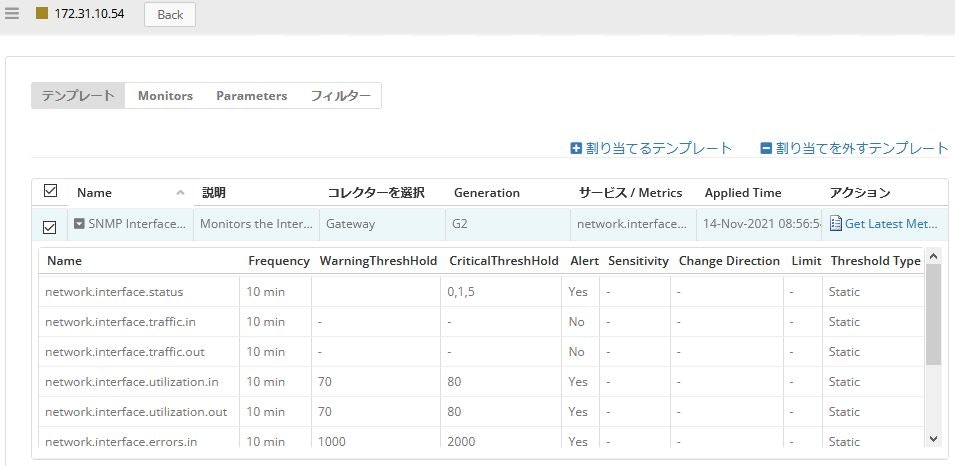
Task: Select the network.interface.traffic.out metric
Action: [125, 351]
